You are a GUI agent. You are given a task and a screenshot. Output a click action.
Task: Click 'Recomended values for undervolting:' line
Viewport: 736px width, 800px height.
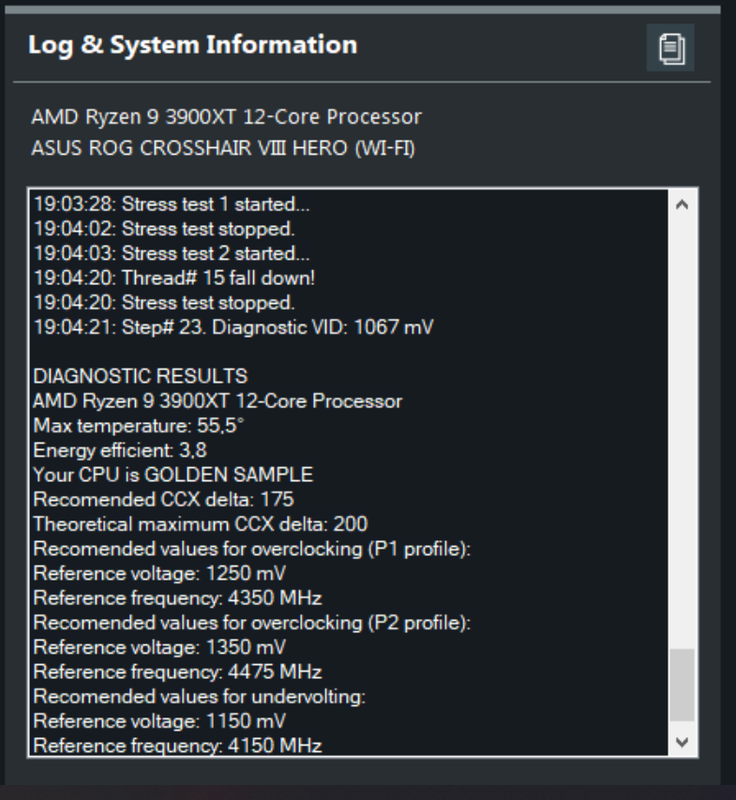tap(199, 696)
